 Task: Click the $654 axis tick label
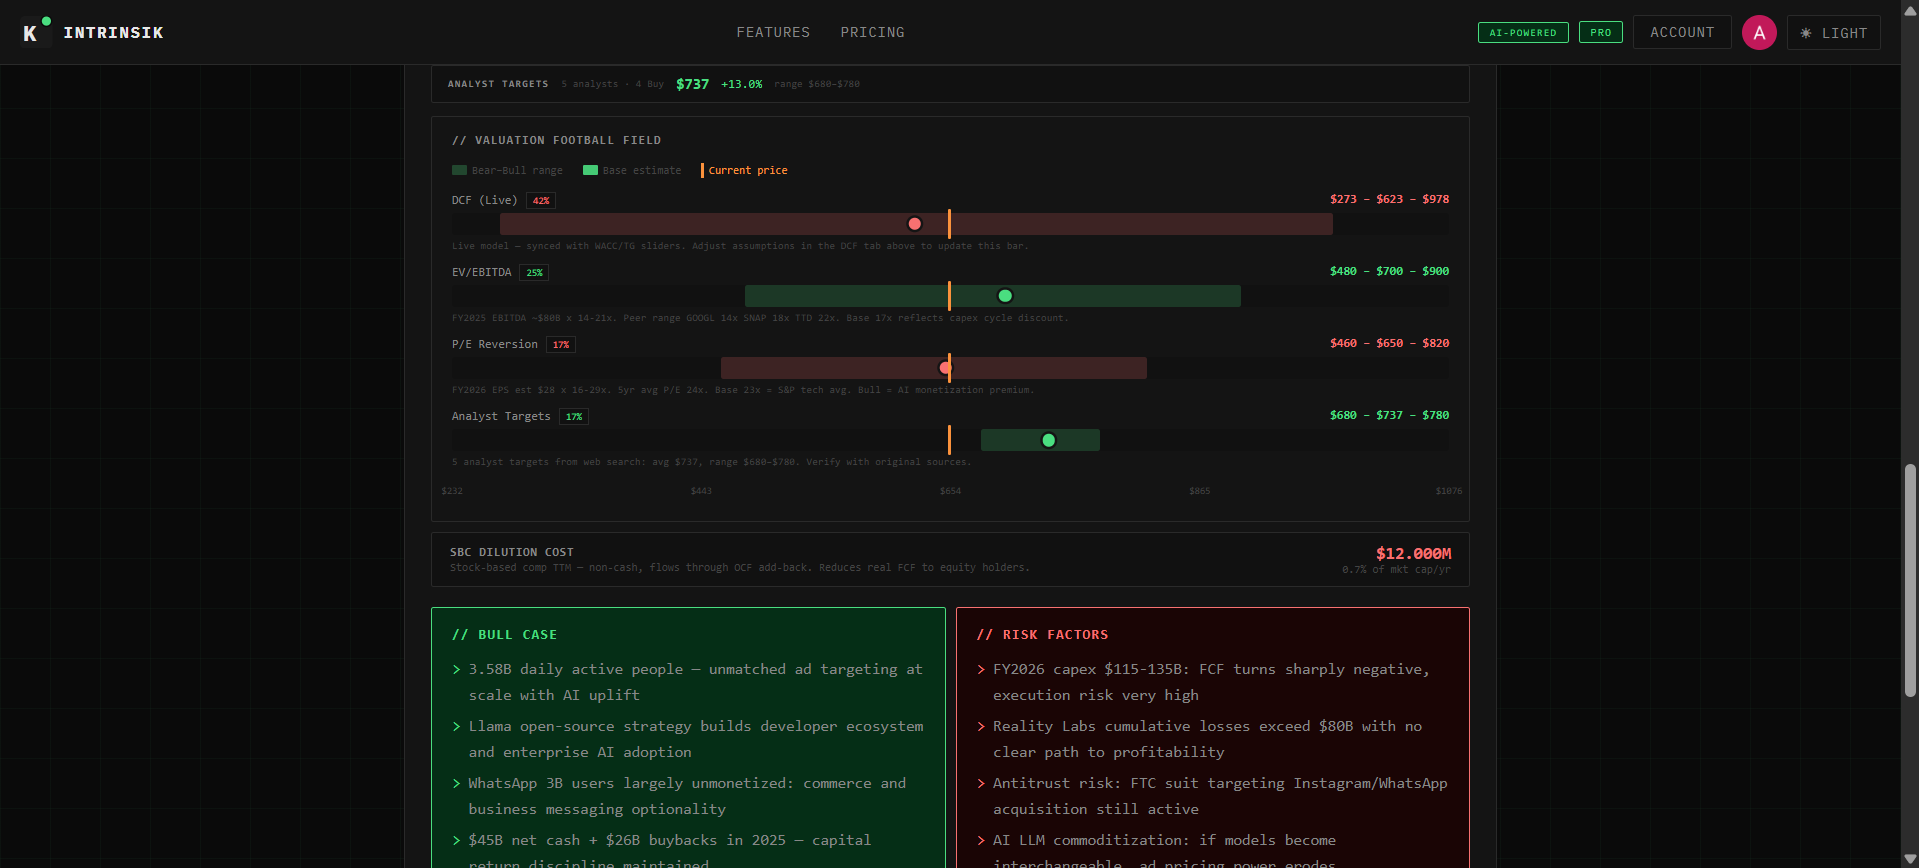click(950, 491)
